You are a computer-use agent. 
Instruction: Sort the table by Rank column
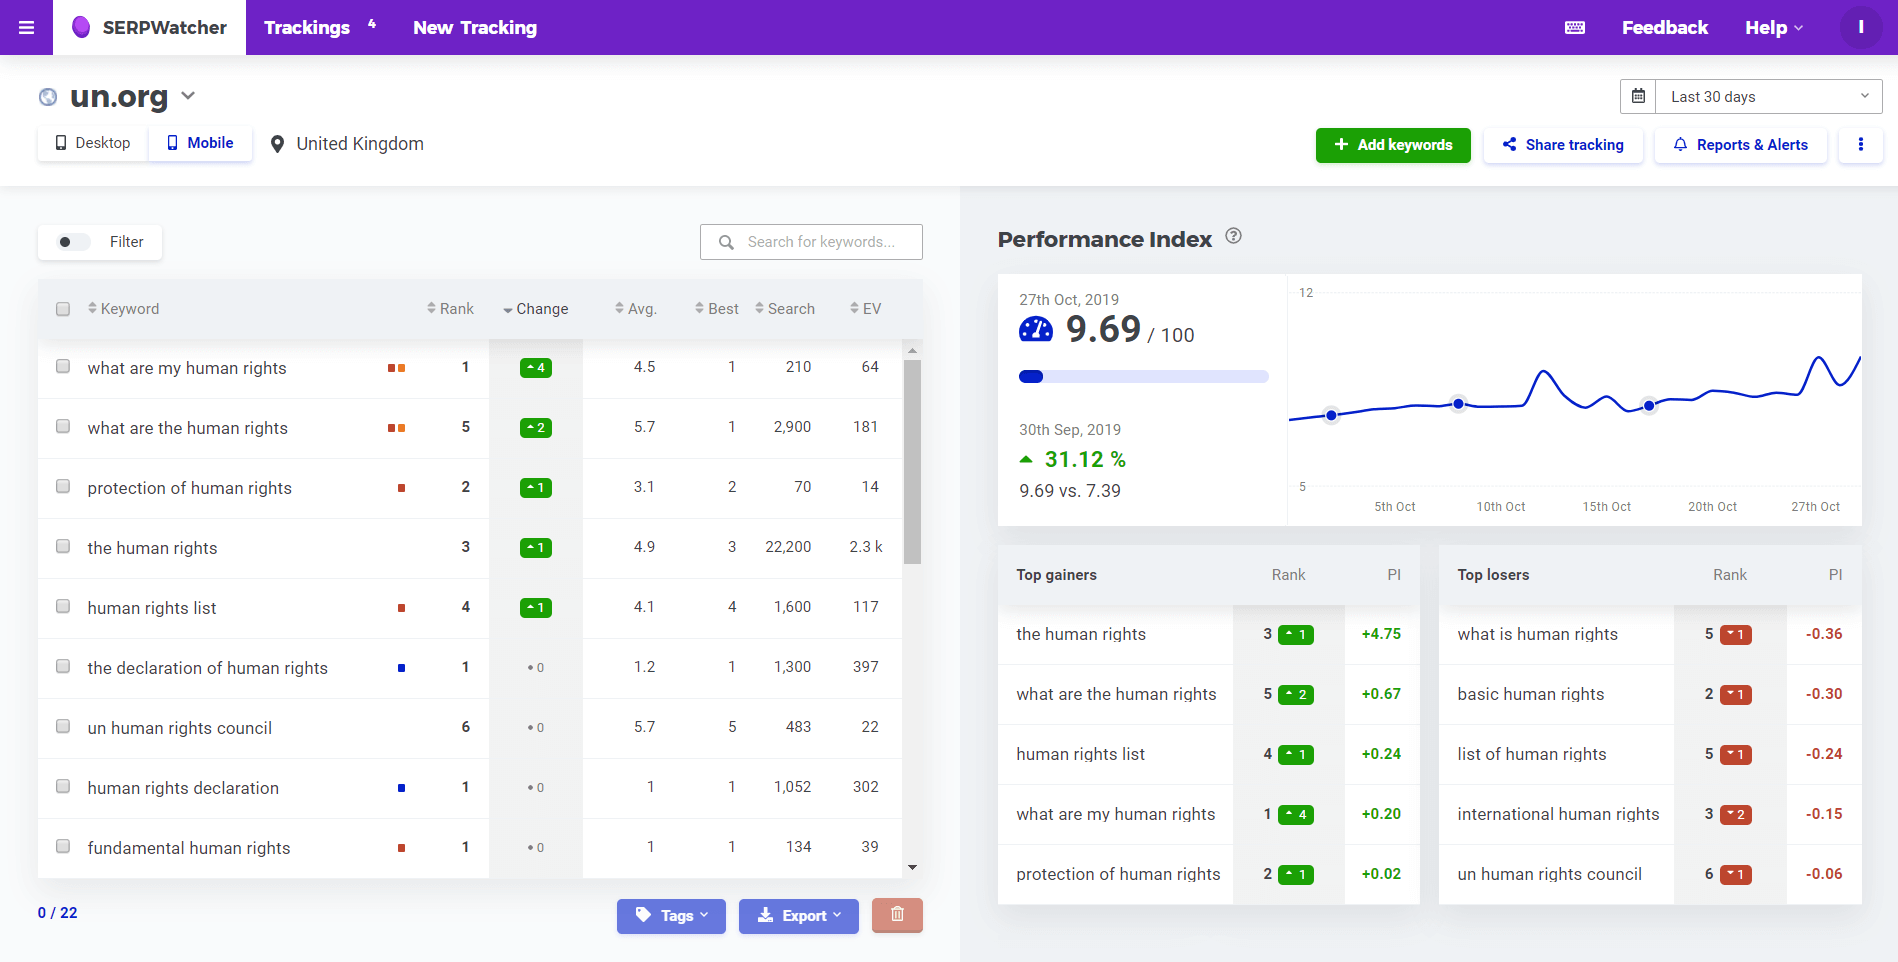click(x=450, y=309)
